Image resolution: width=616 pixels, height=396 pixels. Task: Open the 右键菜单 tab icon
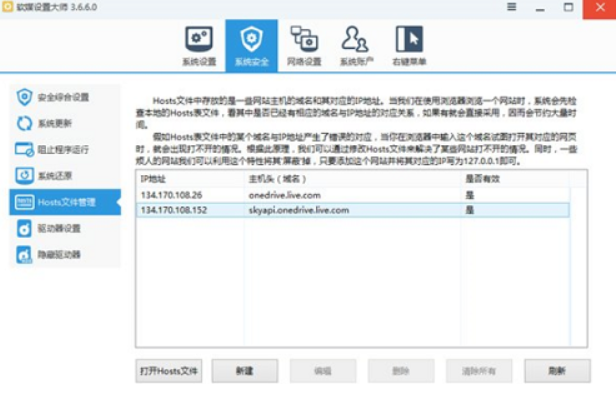[x=409, y=39]
